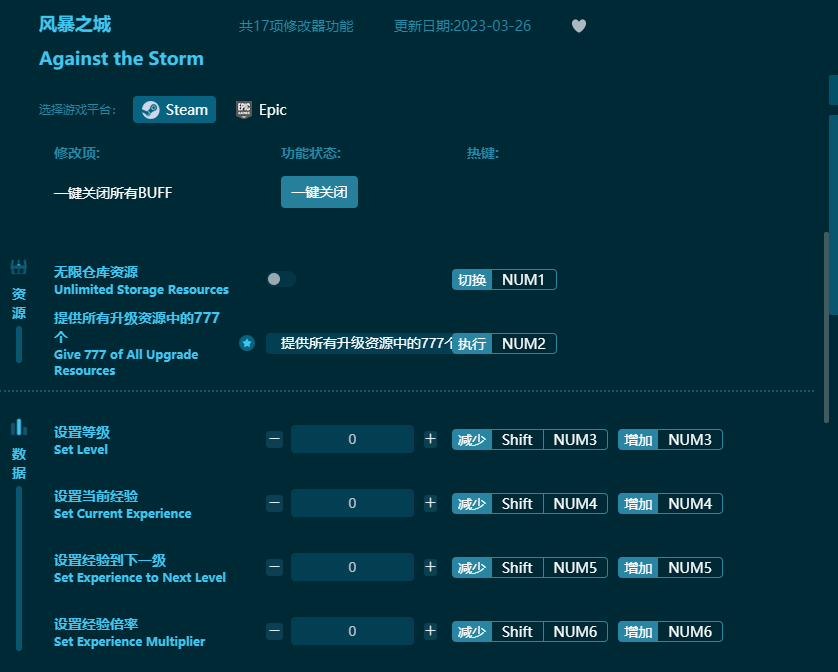Select the Steam platform tab
838x672 pixels.
pyautogui.click(x=174, y=110)
